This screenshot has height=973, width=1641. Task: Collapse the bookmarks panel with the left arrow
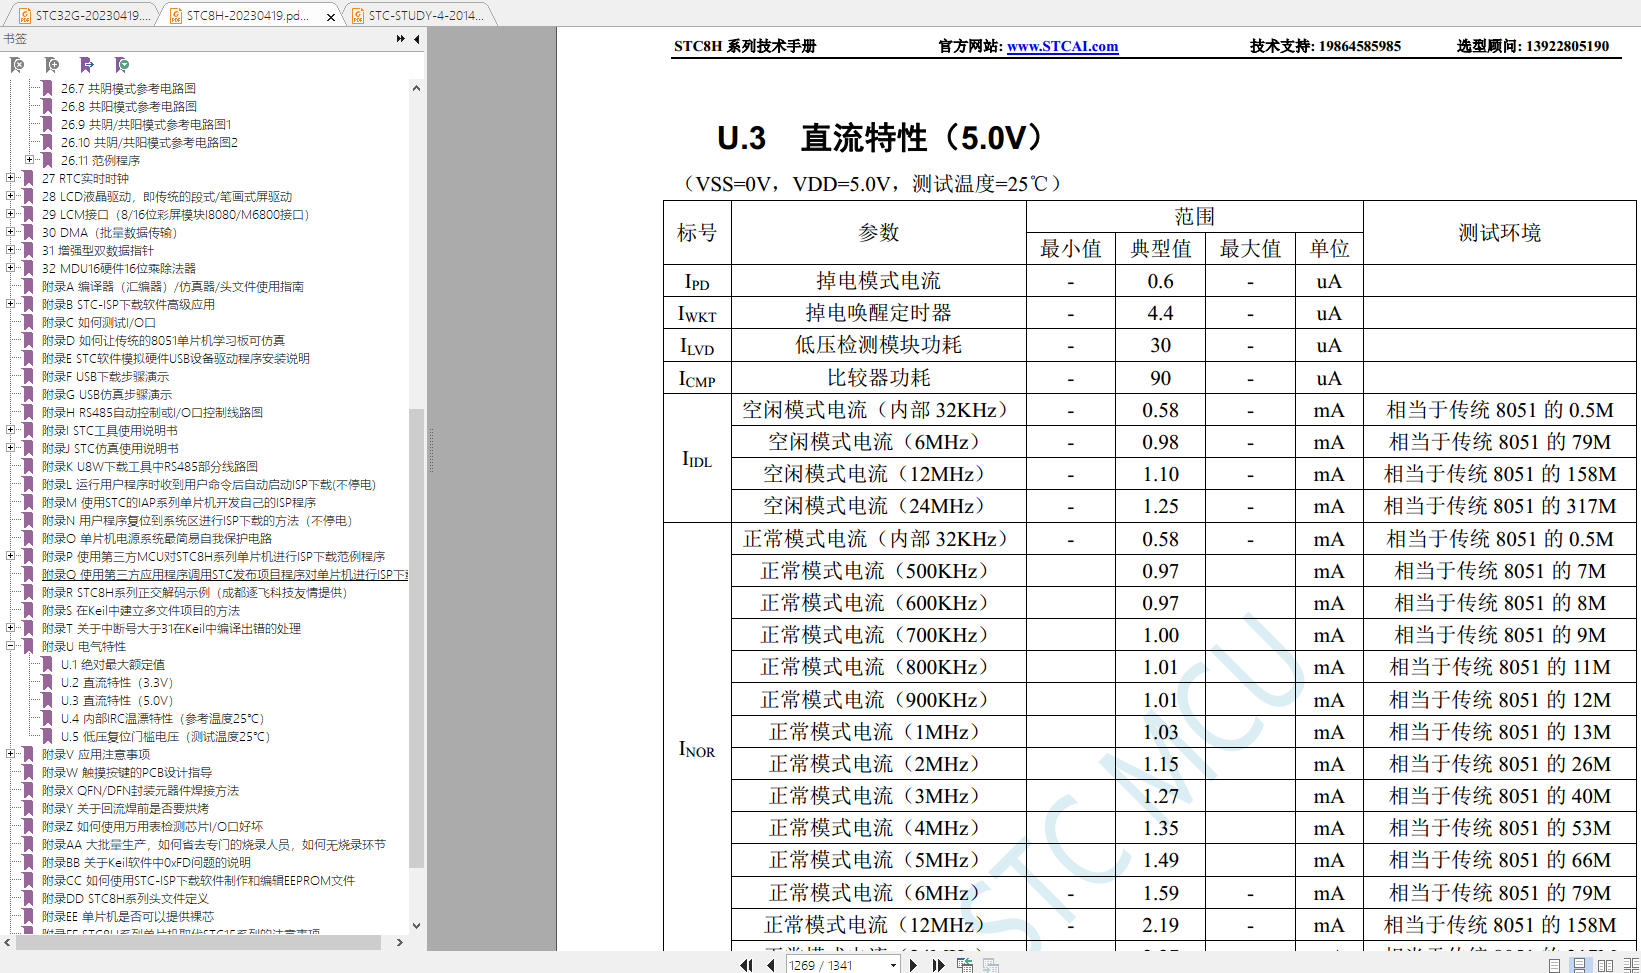416,39
